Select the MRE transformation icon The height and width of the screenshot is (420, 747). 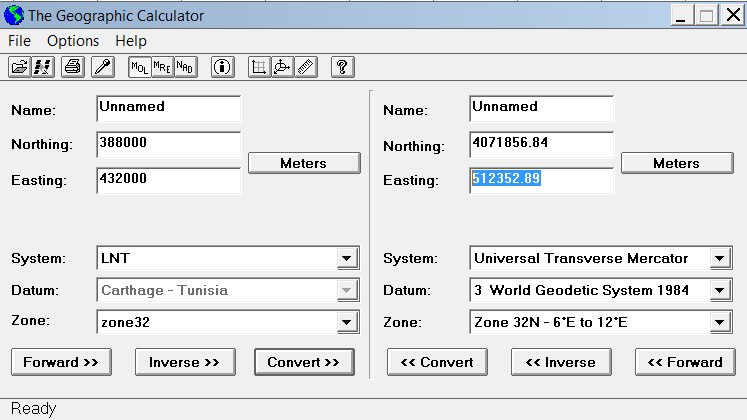[162, 67]
